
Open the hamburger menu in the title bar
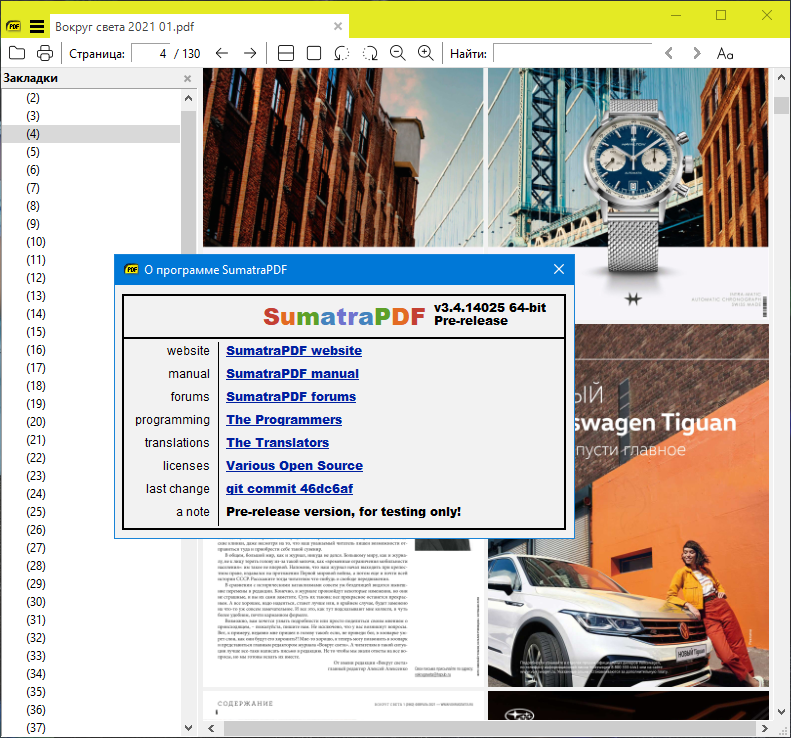coord(37,26)
